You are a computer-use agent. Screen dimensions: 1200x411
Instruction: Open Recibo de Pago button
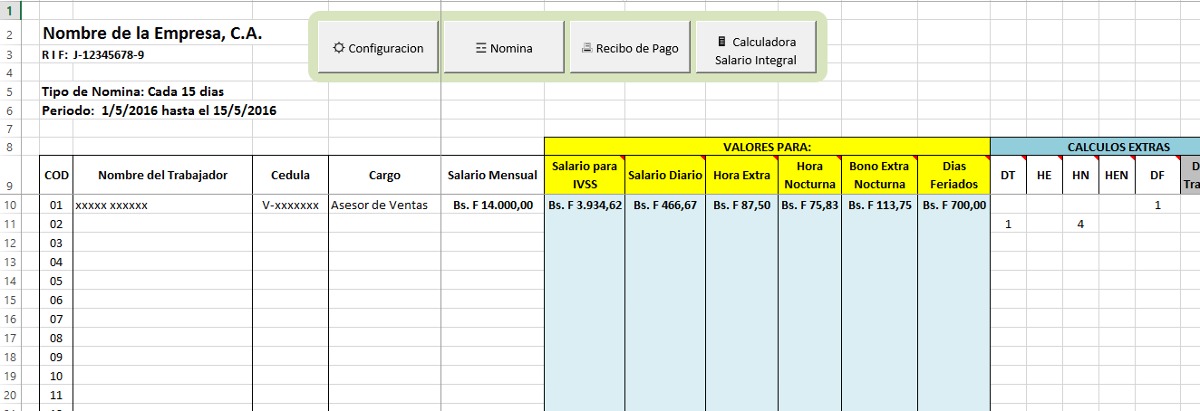click(631, 47)
